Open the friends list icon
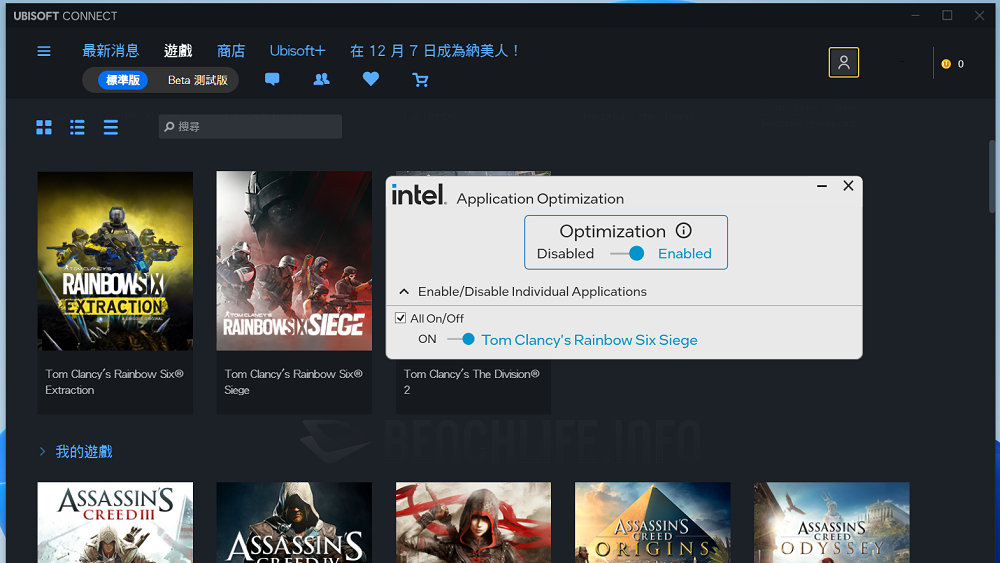Viewport: 1000px width, 563px height. click(x=321, y=79)
